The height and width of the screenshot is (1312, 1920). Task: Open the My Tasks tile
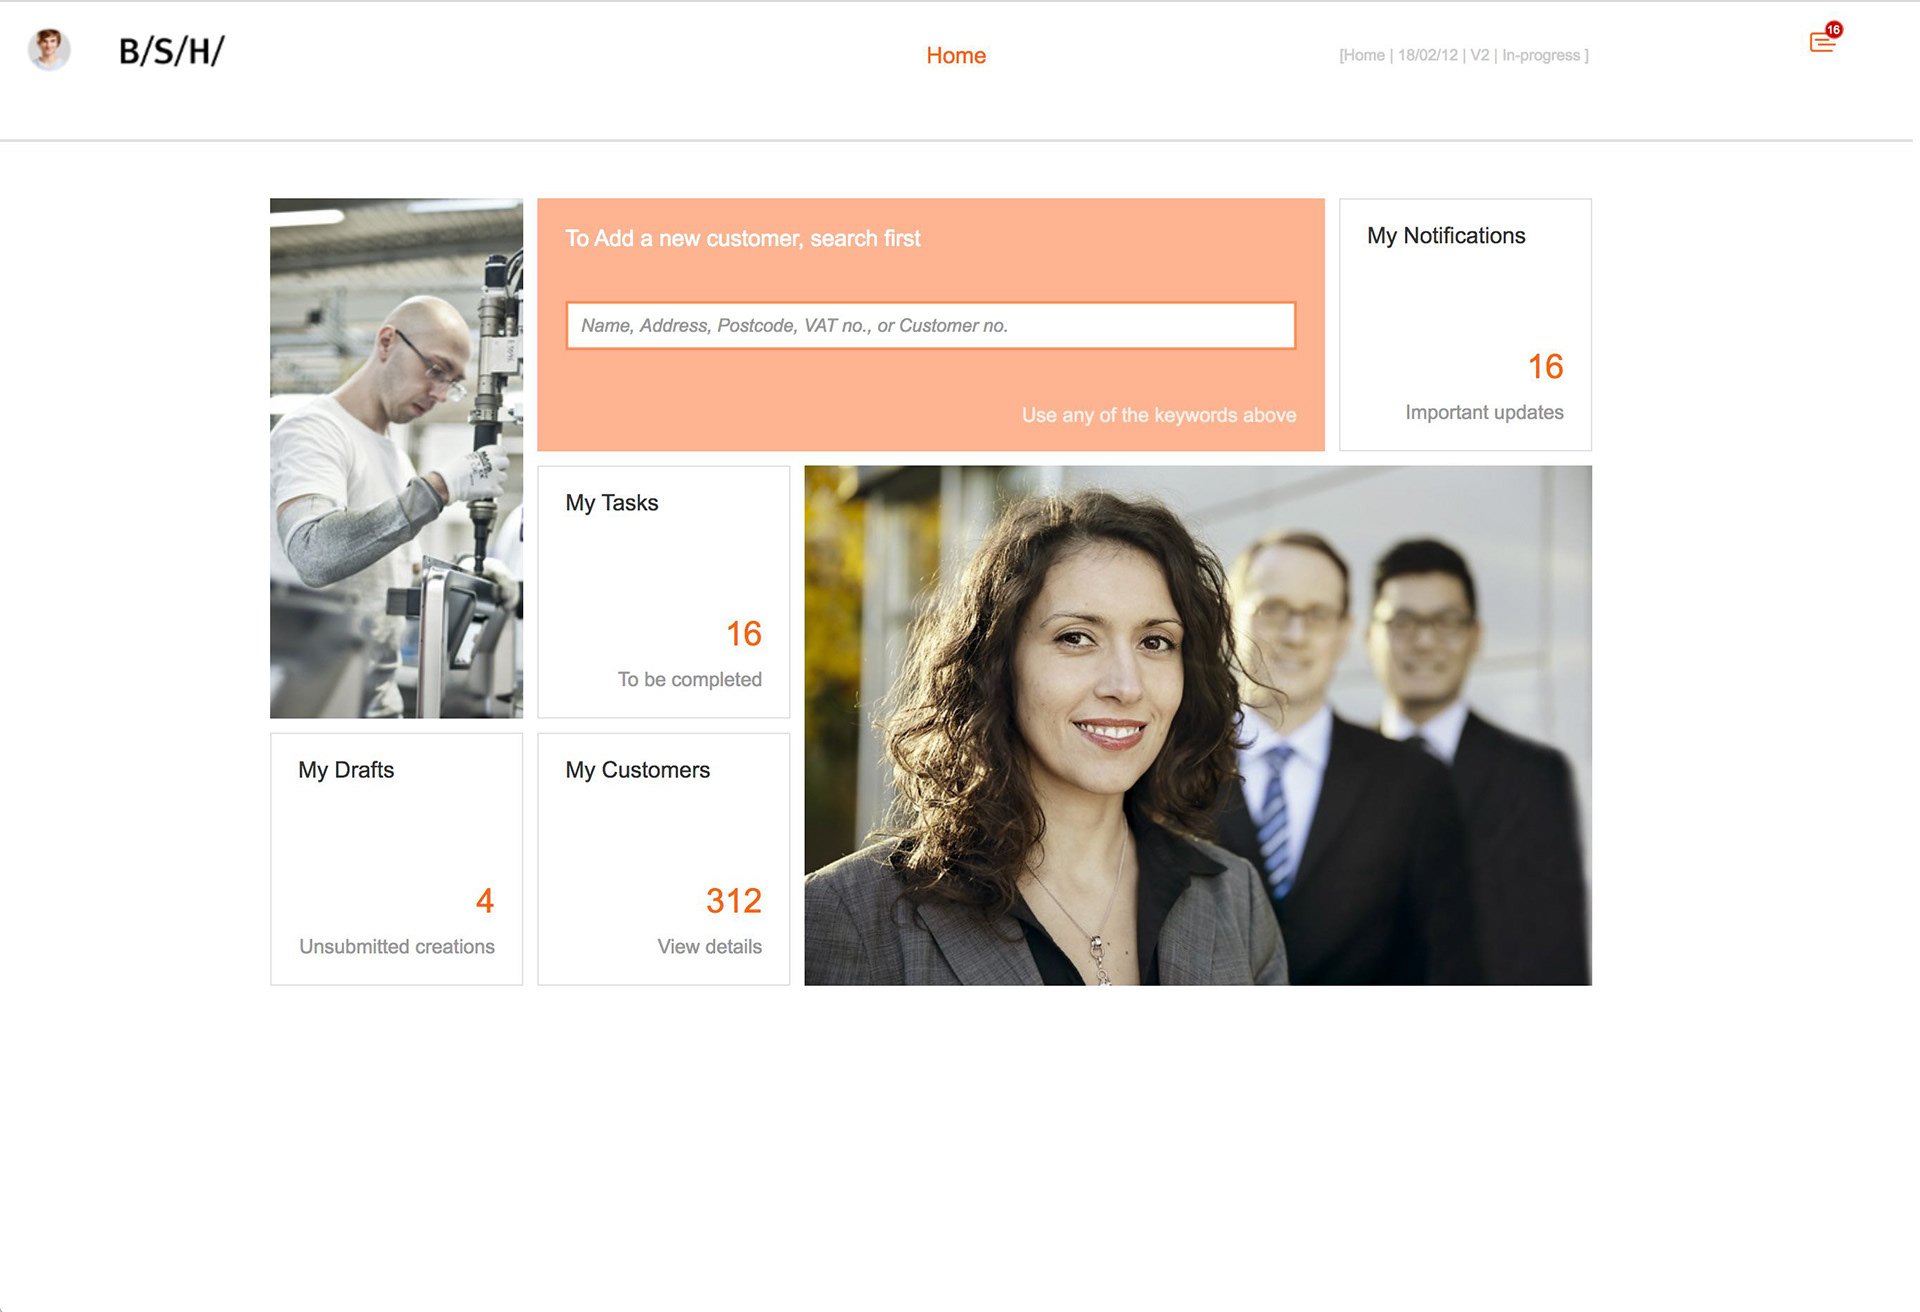664,592
